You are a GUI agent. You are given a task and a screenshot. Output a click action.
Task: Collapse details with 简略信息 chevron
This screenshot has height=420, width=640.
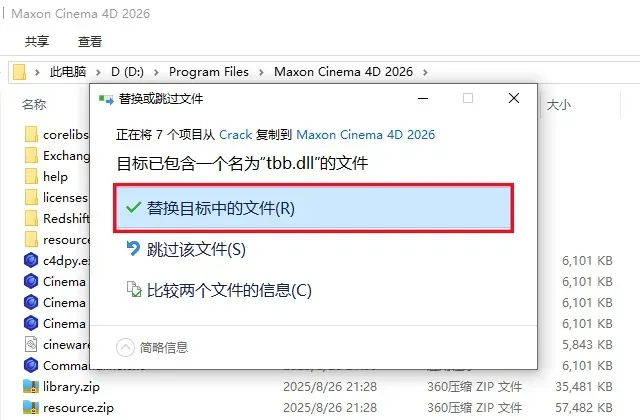click(x=125, y=348)
